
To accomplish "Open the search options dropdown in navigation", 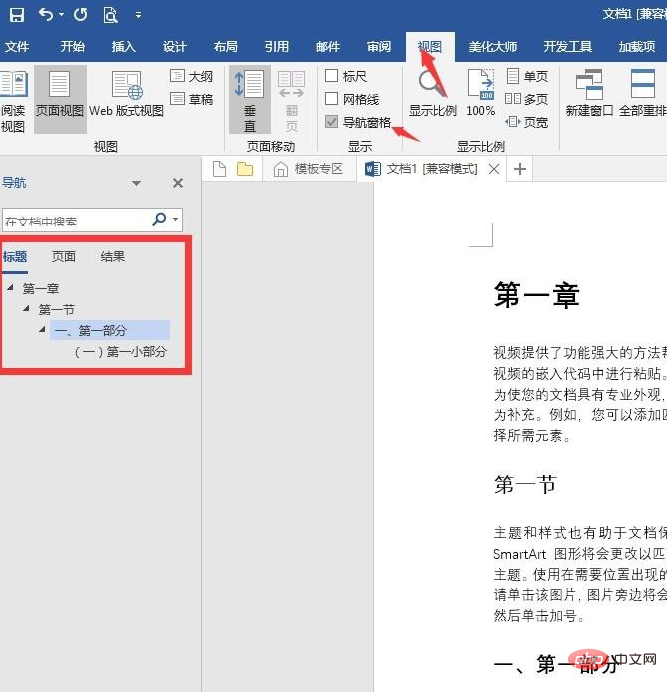I will point(177,220).
